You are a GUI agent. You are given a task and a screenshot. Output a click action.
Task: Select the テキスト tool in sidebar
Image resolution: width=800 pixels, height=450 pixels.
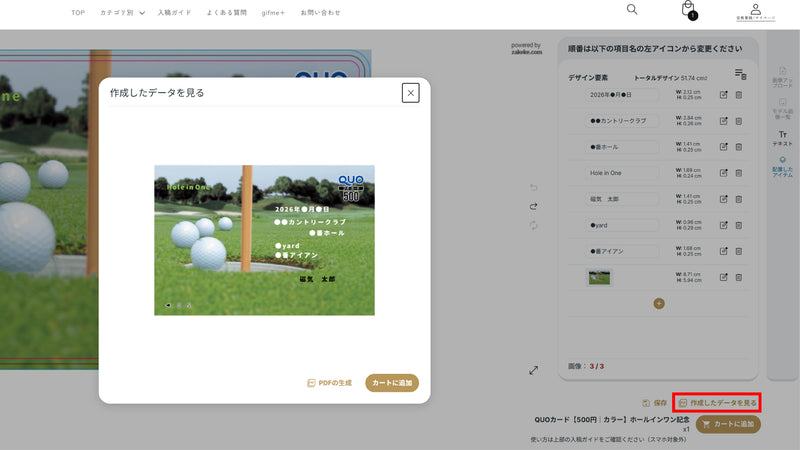click(782, 138)
